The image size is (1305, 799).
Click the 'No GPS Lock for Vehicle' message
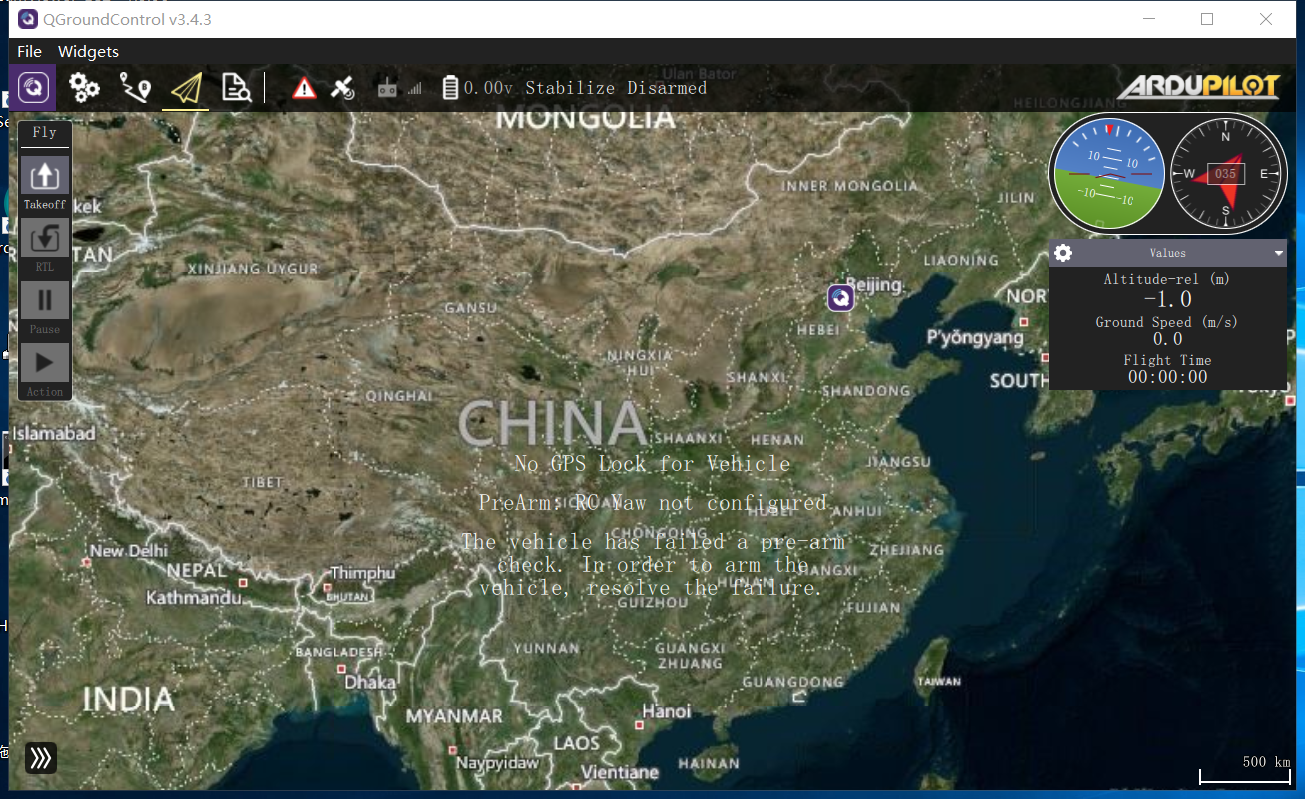point(652,464)
